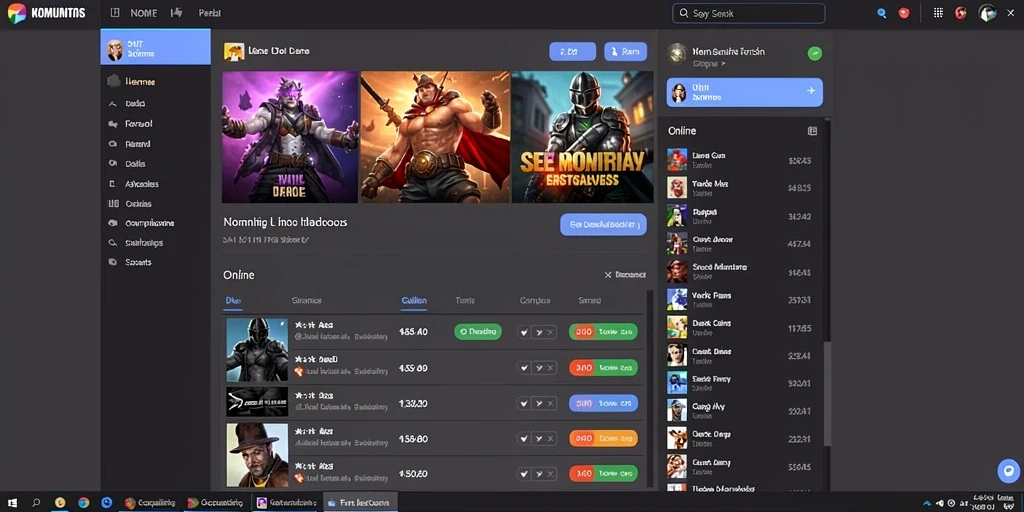The height and width of the screenshot is (512, 1024).
Task: Click the blue magnifier icon in top bar
Action: pos(882,13)
